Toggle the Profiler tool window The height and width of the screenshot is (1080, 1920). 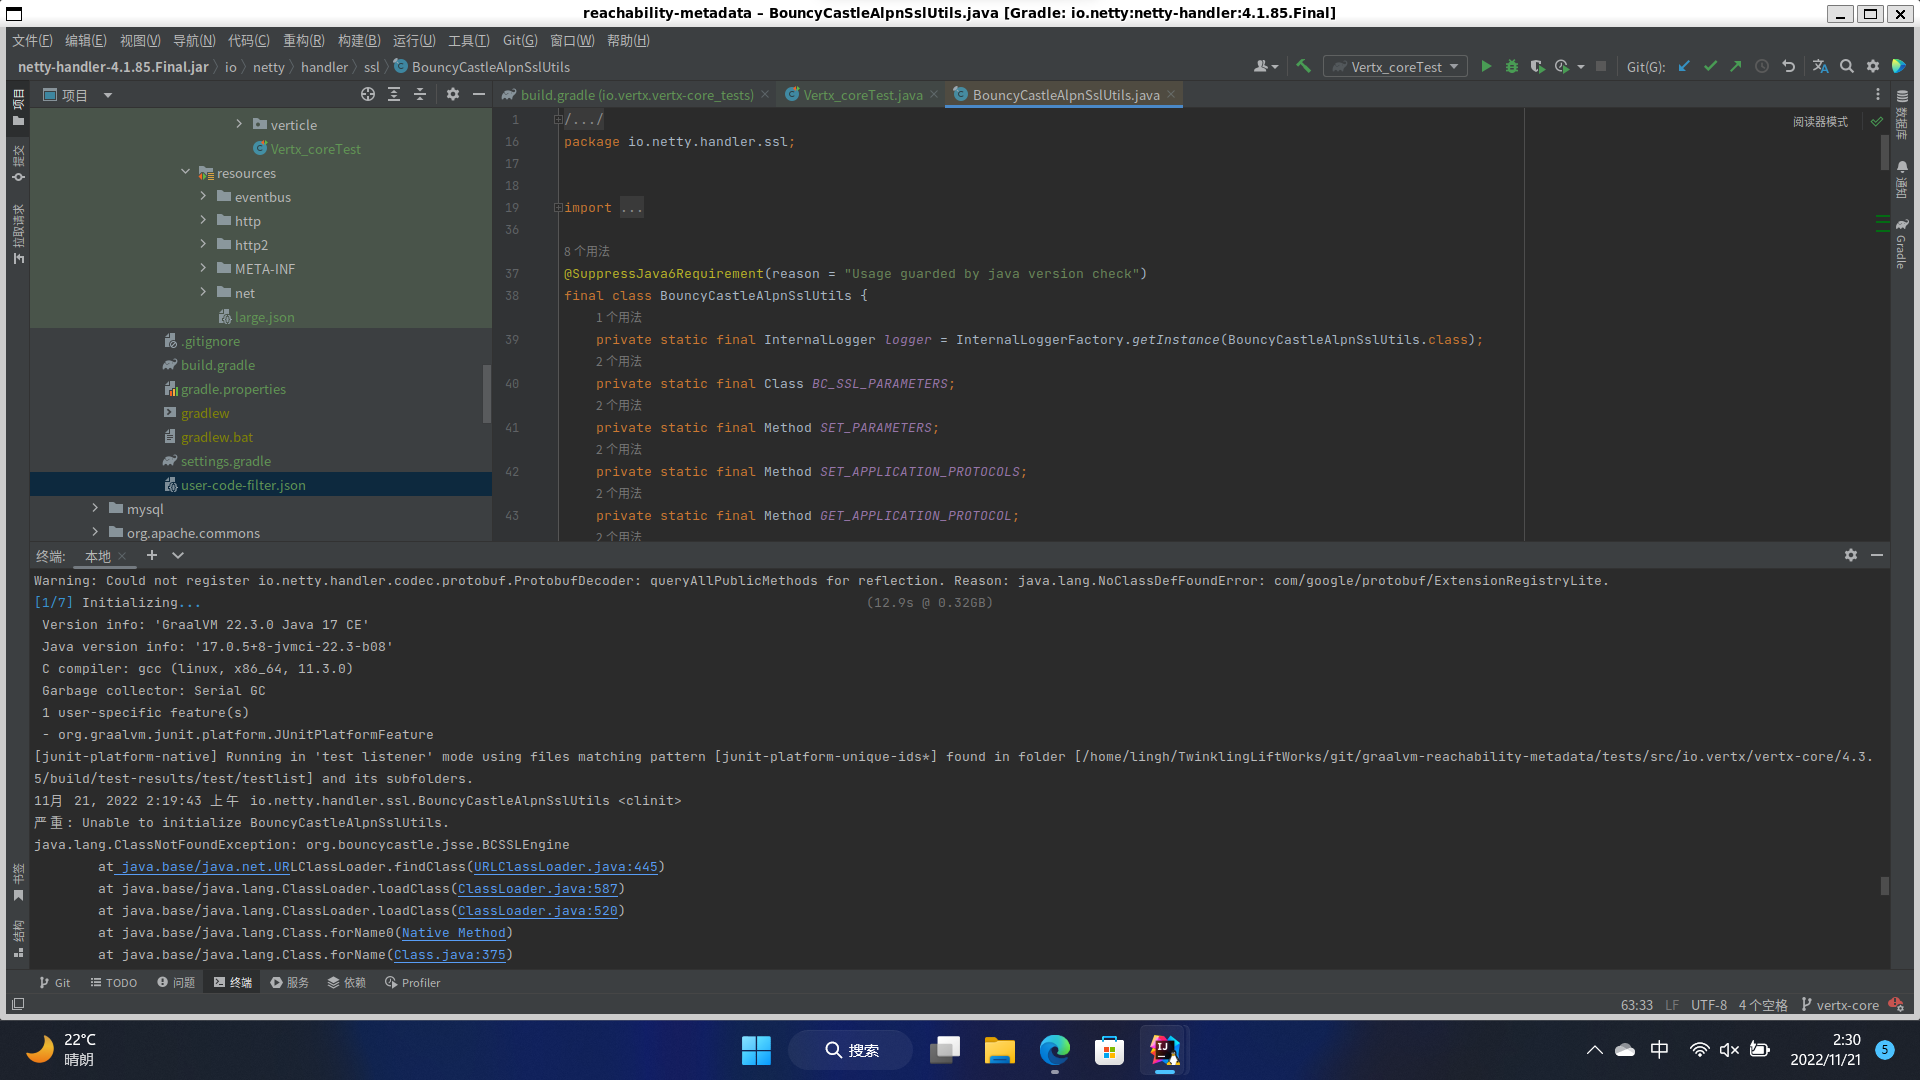click(412, 982)
